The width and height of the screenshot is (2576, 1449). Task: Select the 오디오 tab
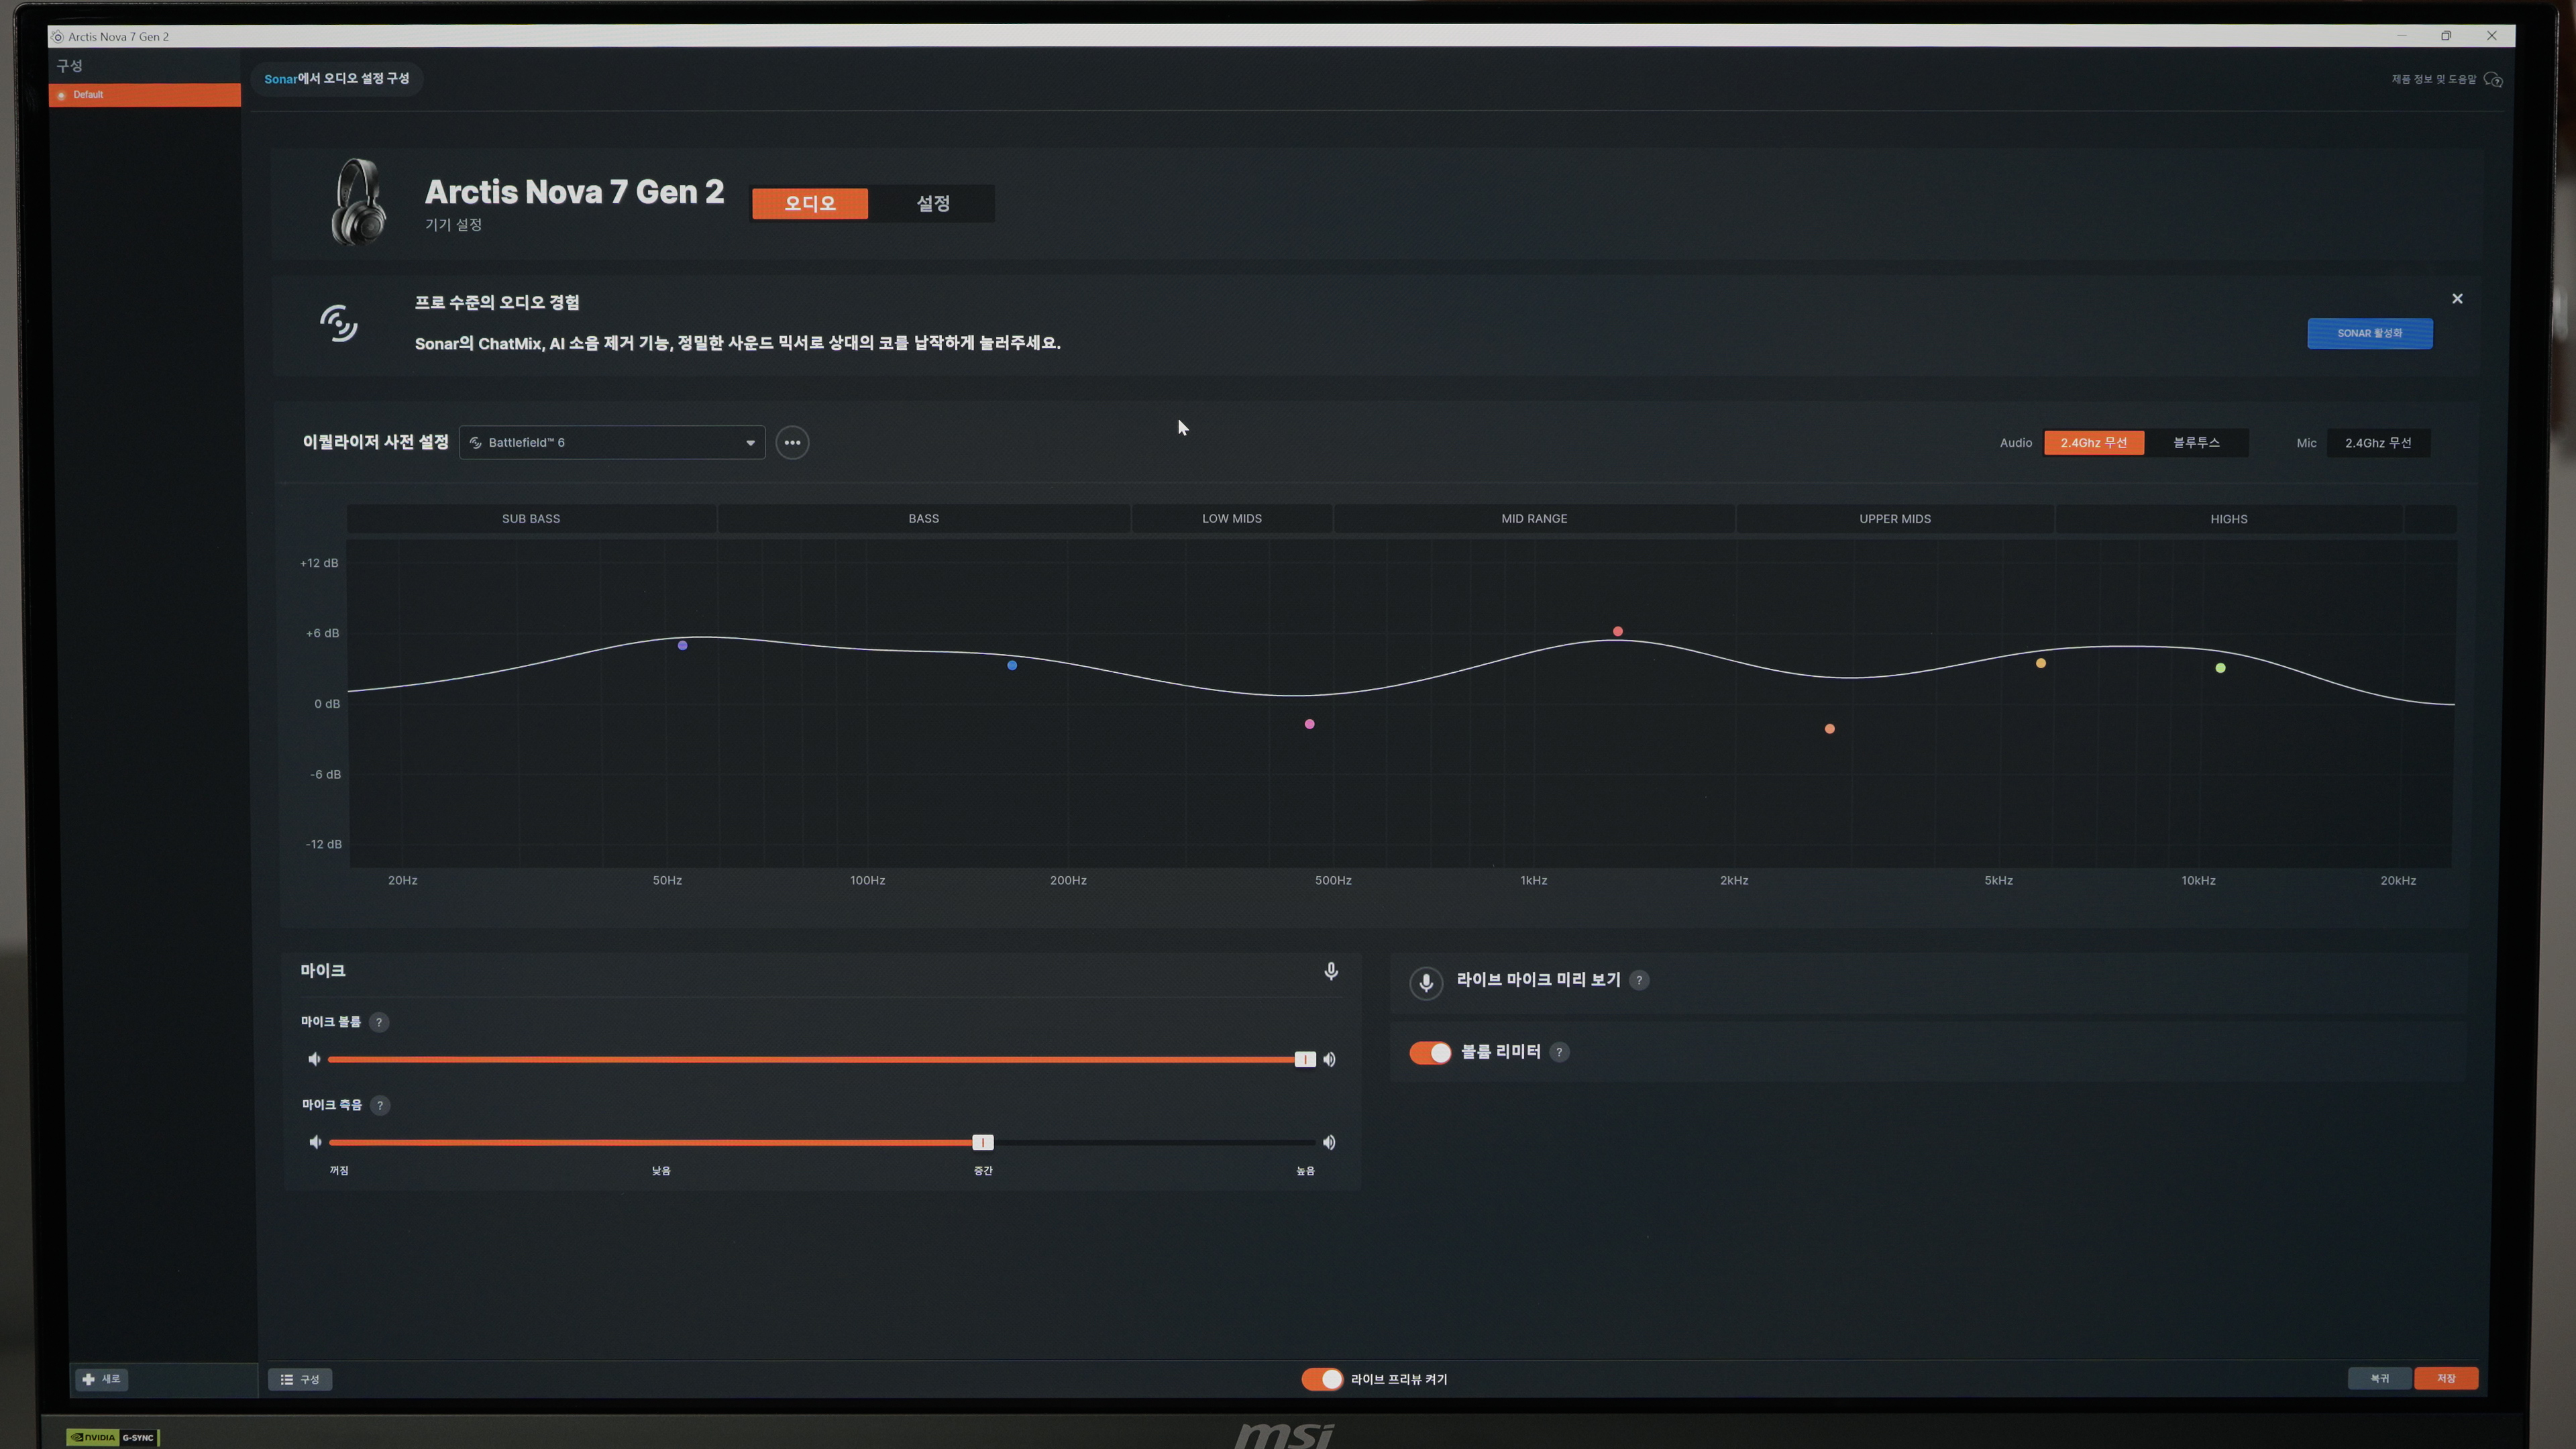tap(809, 204)
